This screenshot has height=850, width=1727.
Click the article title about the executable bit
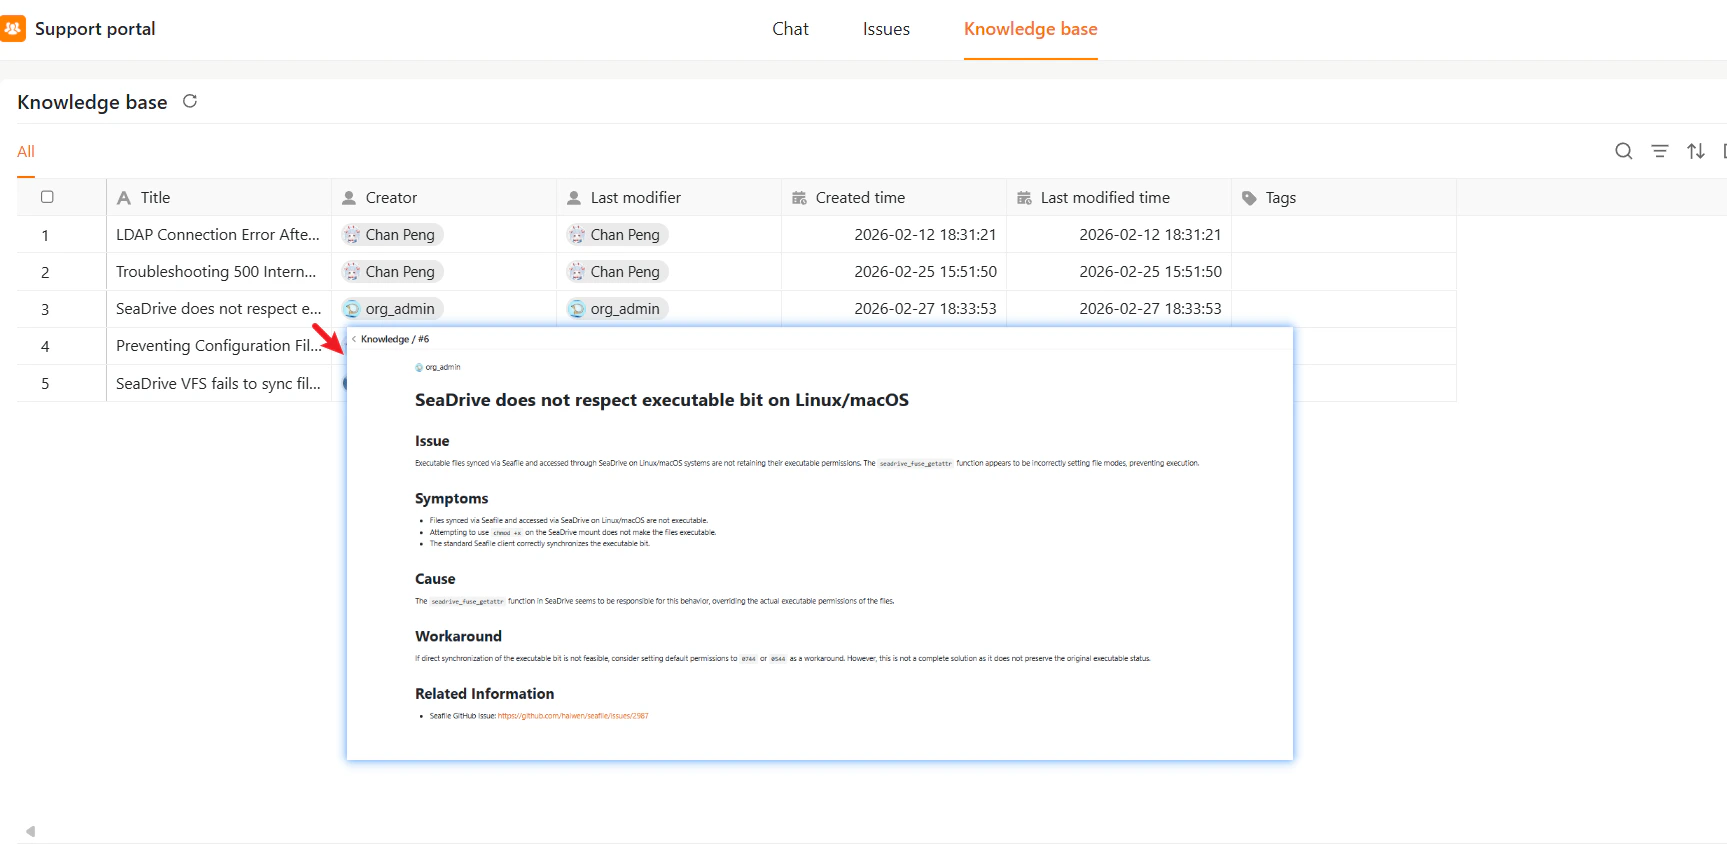(662, 400)
